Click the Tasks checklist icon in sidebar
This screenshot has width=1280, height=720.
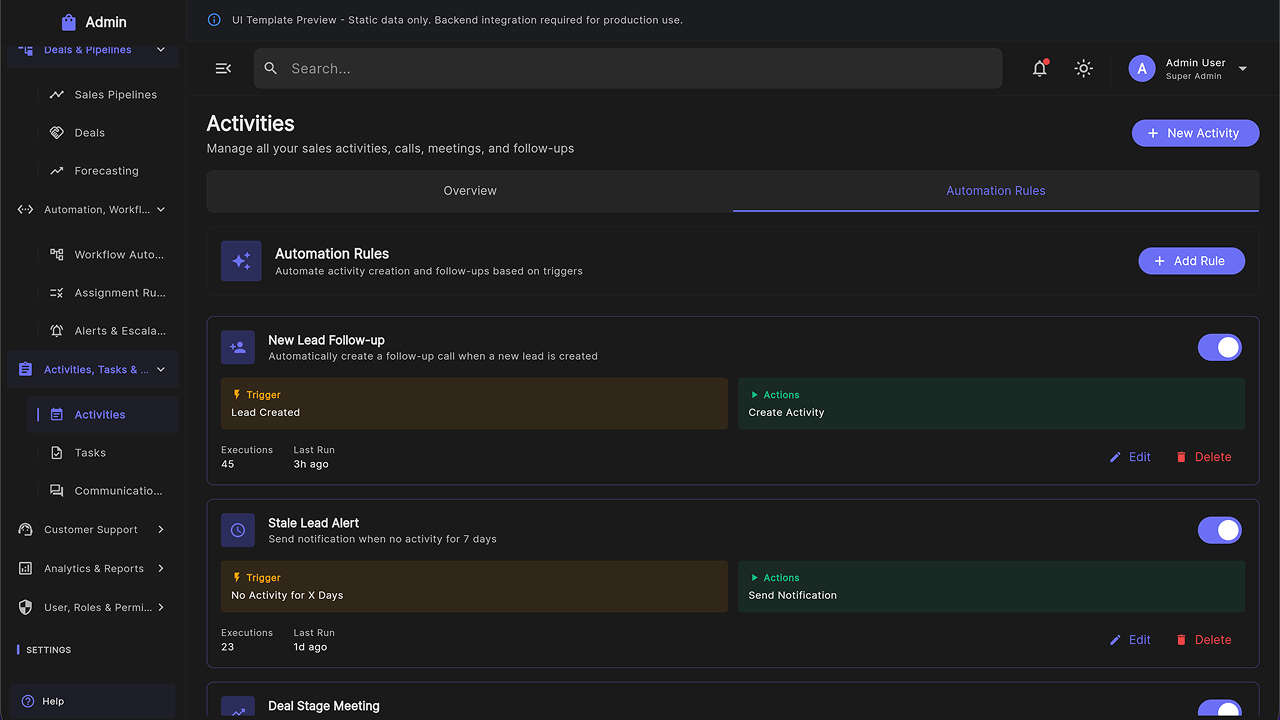pyautogui.click(x=57, y=453)
